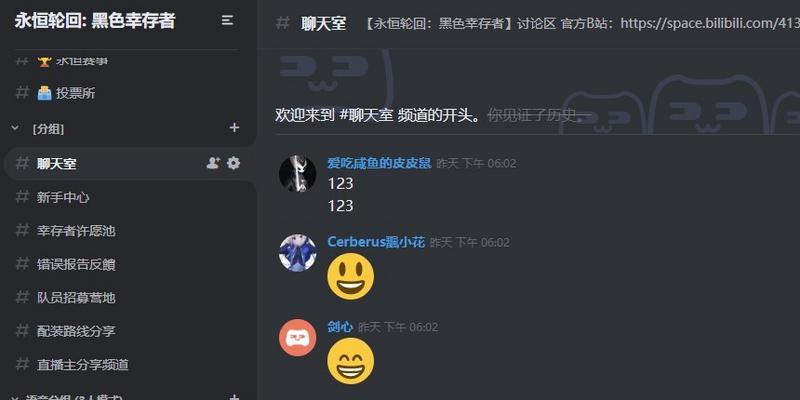Click the grinning emoji from 剑心
Screen dimensions: 800x400
(x=351, y=361)
